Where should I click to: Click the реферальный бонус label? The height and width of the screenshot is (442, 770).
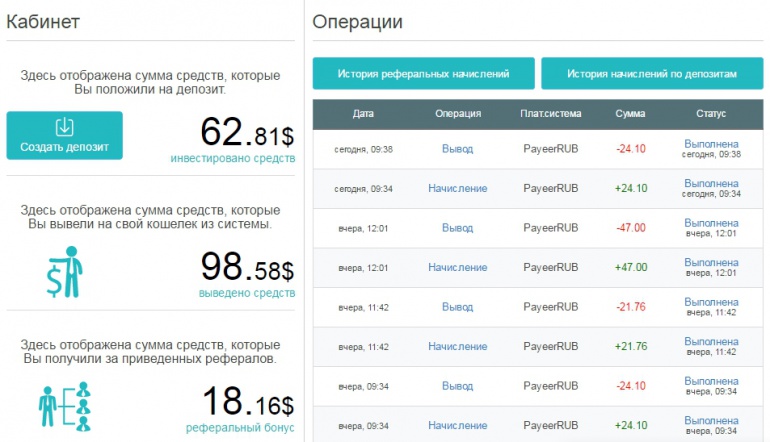click(x=240, y=428)
